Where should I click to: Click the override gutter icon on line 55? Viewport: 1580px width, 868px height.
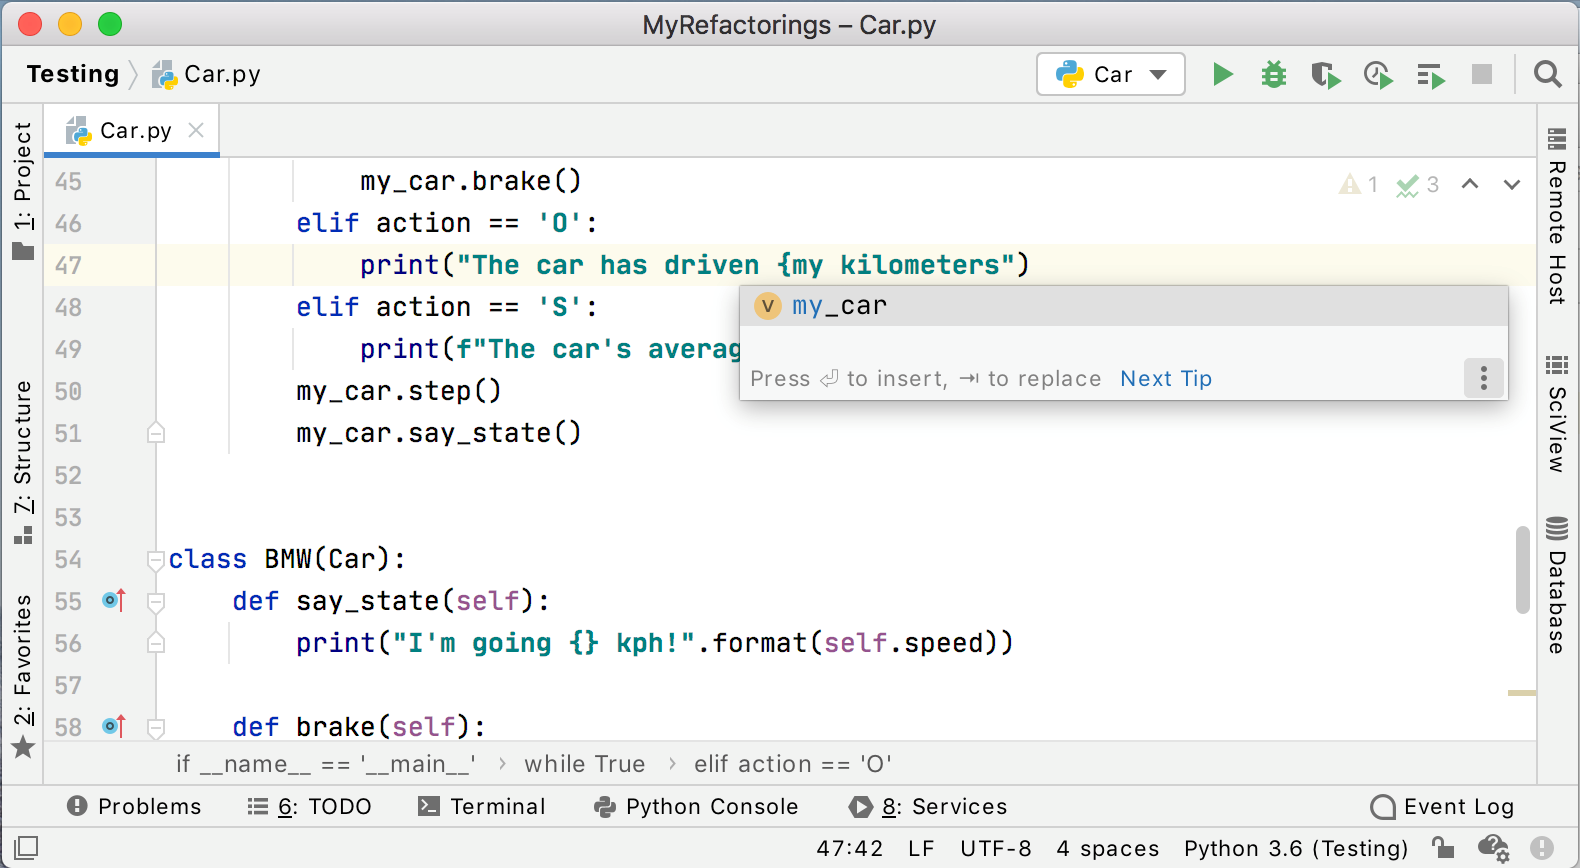pos(114,601)
